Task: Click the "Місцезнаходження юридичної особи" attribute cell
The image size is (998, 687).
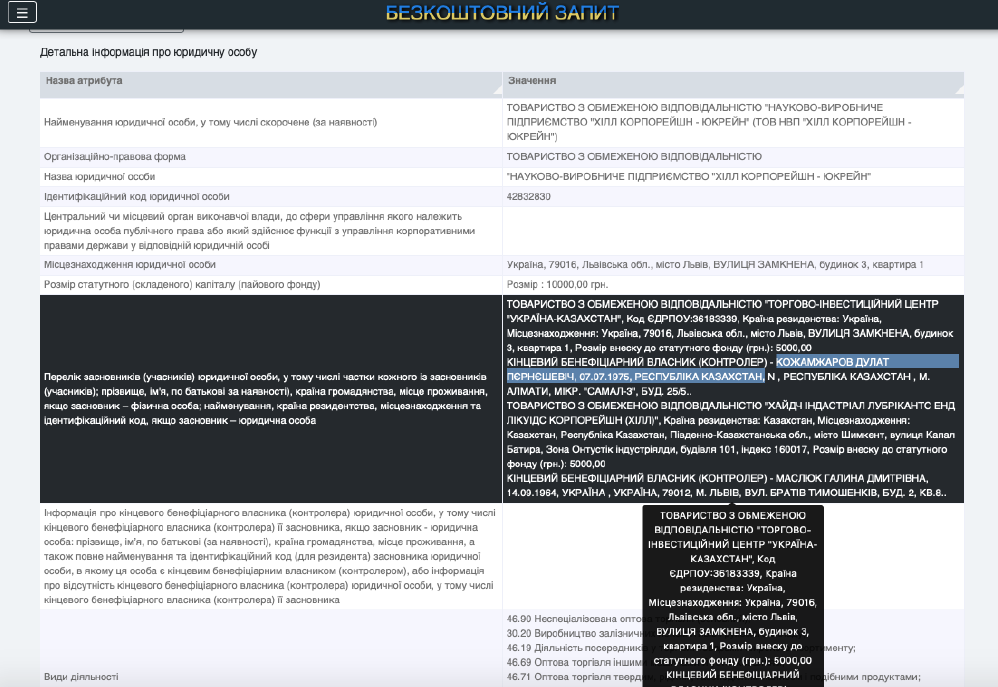Action: [129, 265]
